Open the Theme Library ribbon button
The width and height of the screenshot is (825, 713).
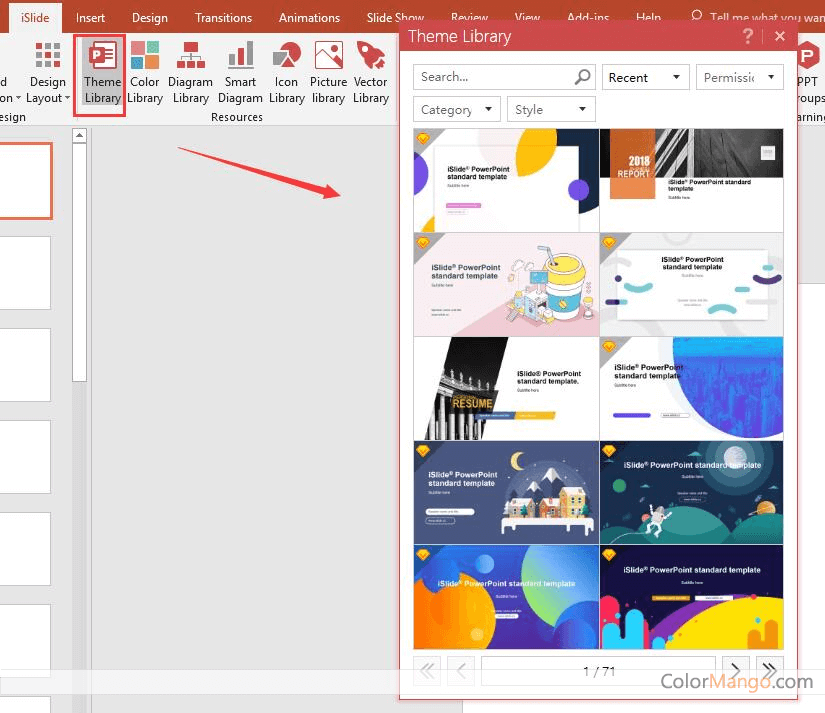(x=102, y=74)
